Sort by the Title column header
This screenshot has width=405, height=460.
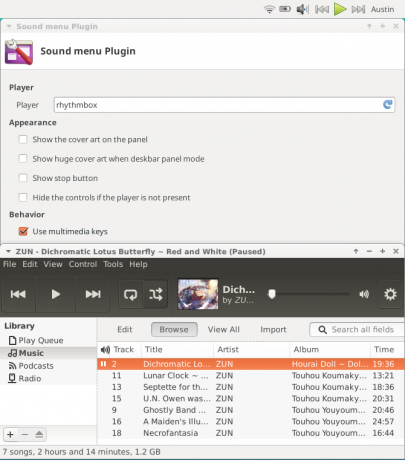coord(177,349)
